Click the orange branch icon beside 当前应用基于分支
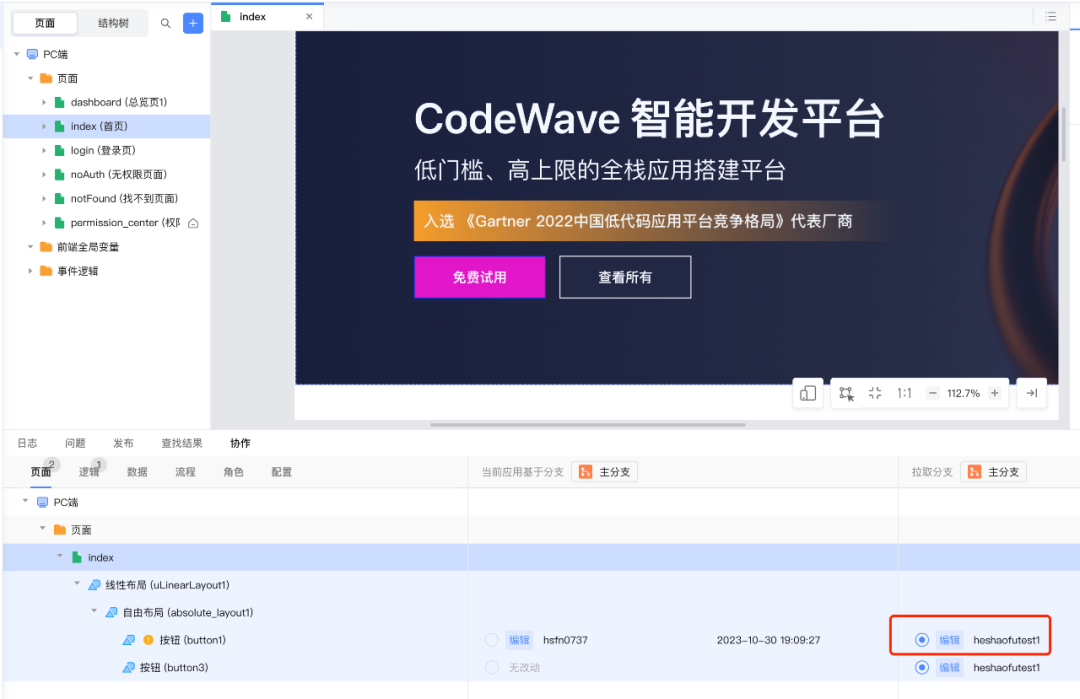Screen dimensions: 1080x699 (x=585, y=472)
